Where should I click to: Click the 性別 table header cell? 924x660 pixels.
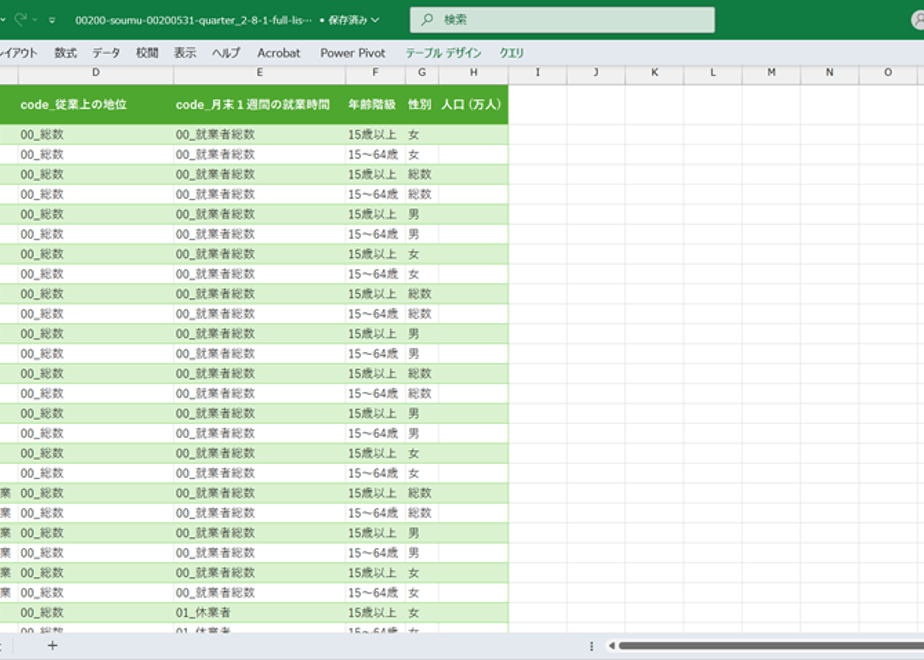pos(422,105)
